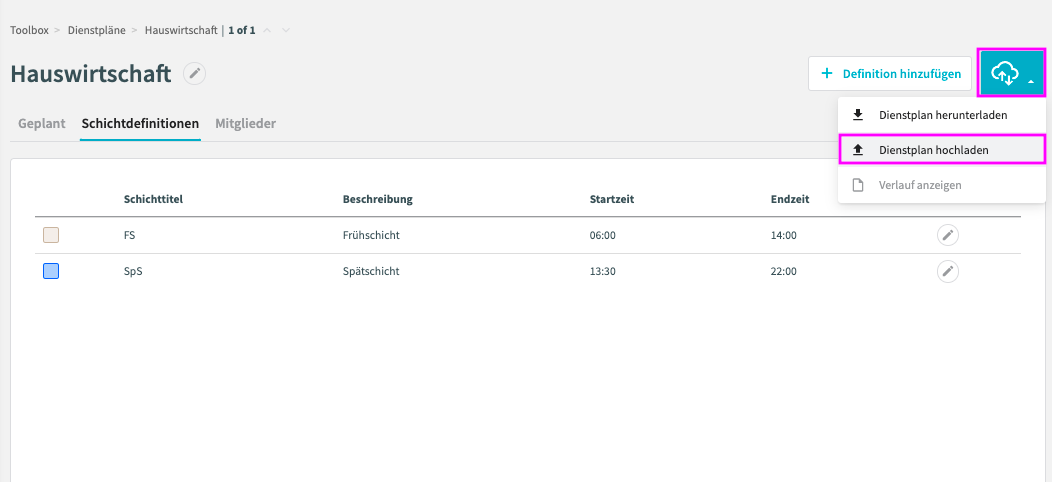This screenshot has width=1052, height=482.
Task: Go to previous record with up chevron
Action: point(267,30)
